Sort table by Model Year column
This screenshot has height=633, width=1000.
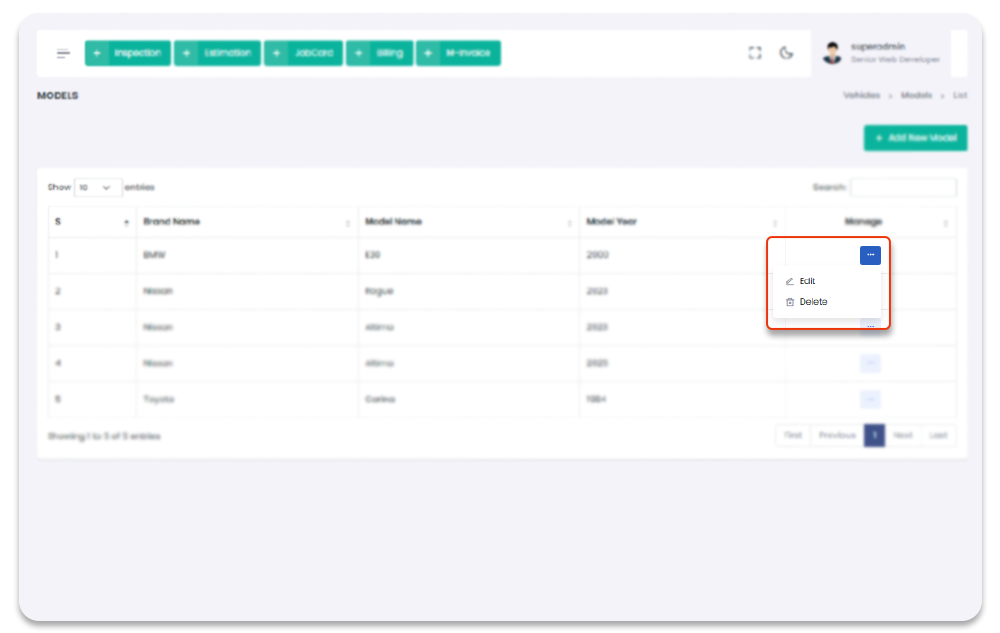(x=680, y=222)
